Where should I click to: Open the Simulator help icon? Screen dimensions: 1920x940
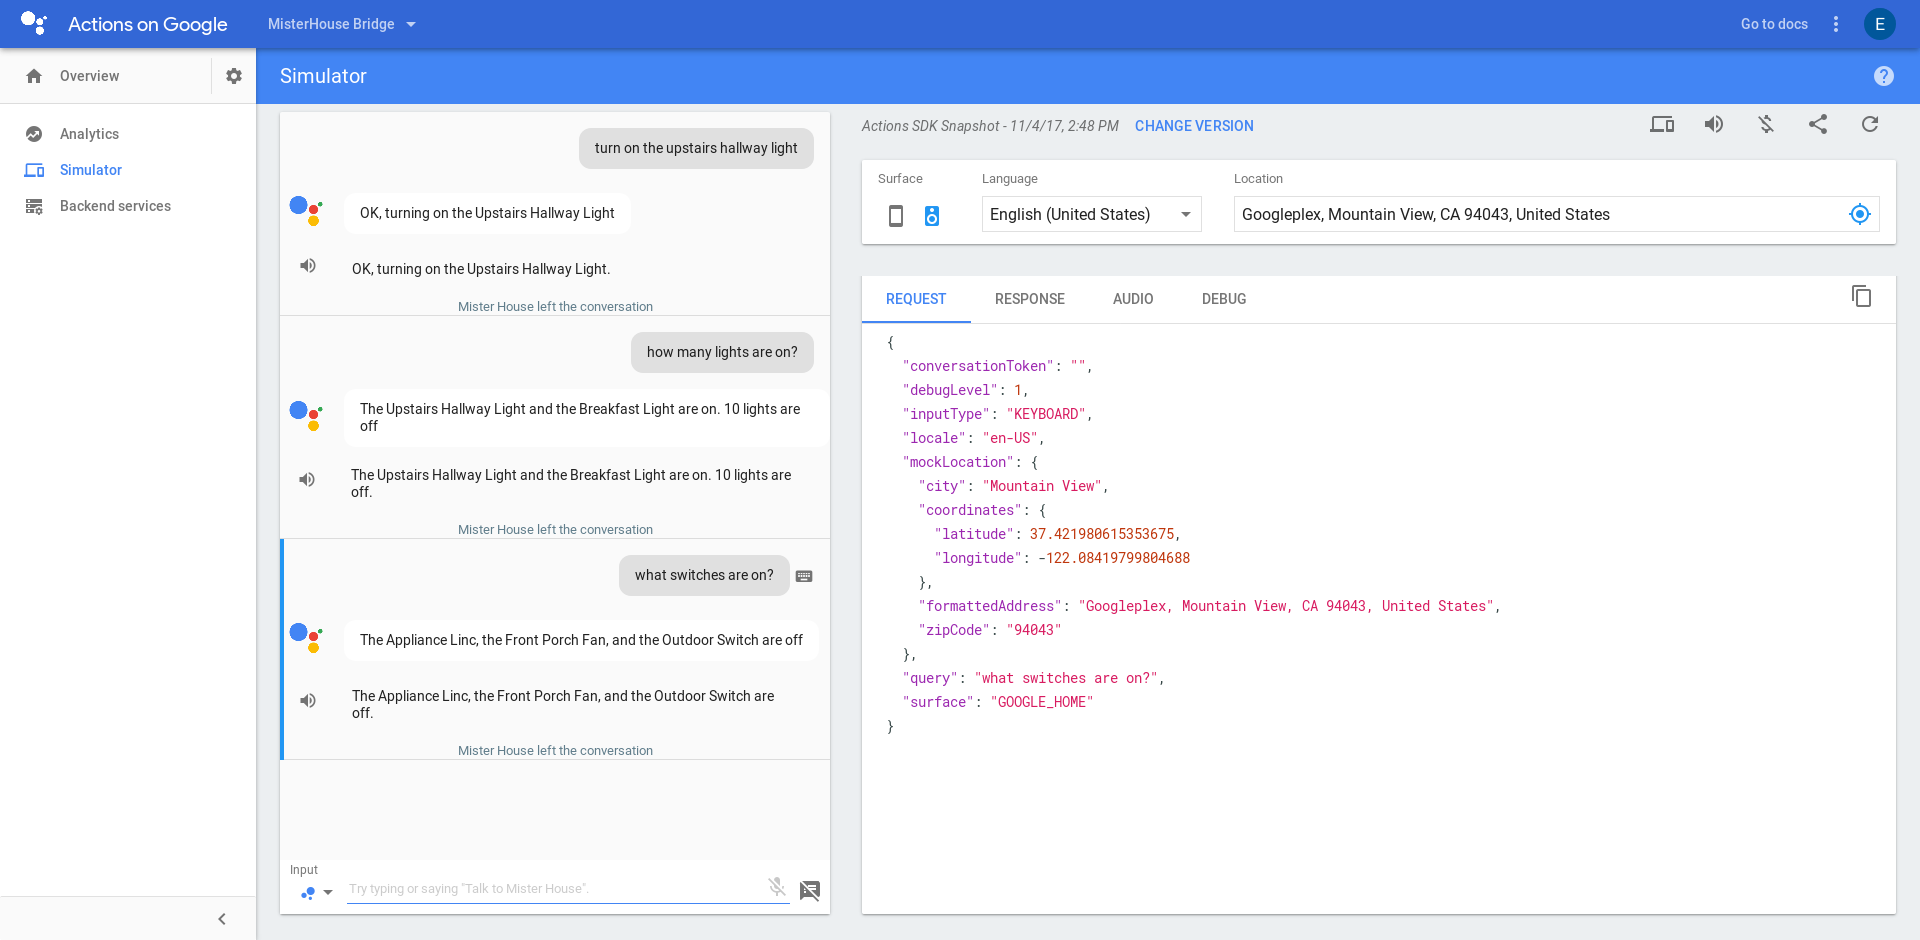click(x=1884, y=76)
